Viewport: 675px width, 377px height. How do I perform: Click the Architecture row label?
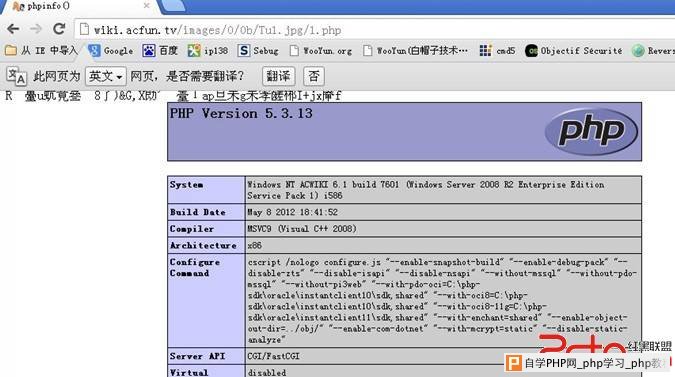coord(203,246)
